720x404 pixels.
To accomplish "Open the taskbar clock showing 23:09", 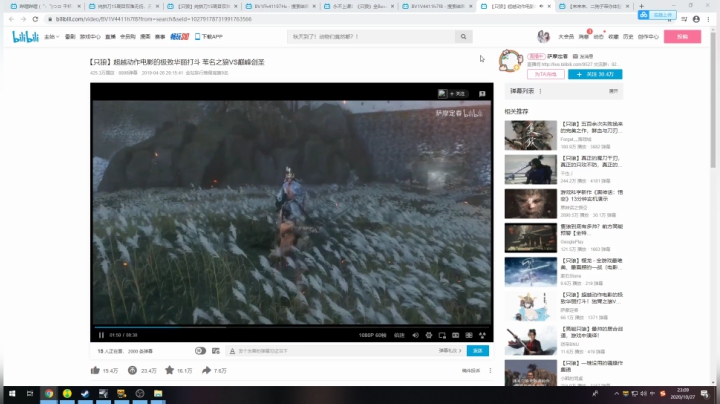I will (x=682, y=393).
